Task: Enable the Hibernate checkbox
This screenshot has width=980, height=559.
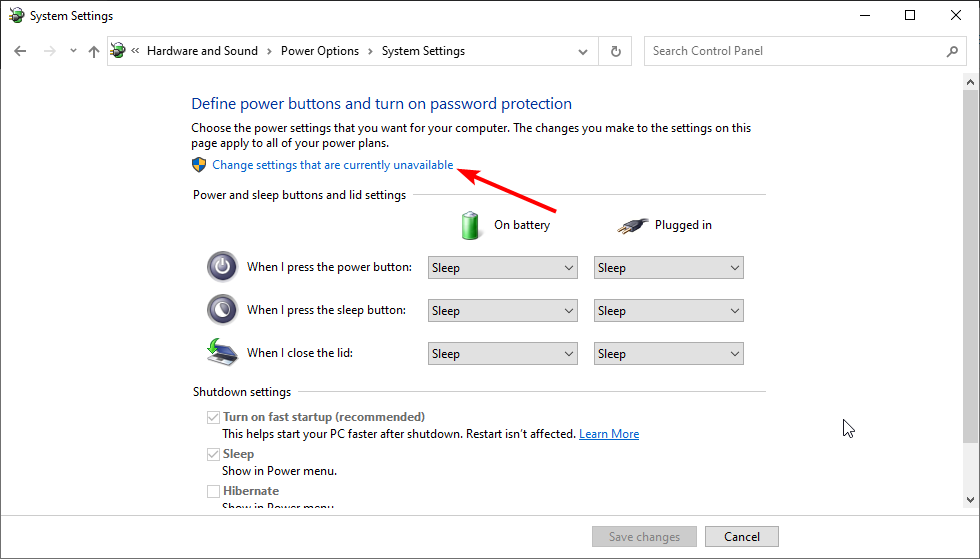Action: pyautogui.click(x=213, y=491)
